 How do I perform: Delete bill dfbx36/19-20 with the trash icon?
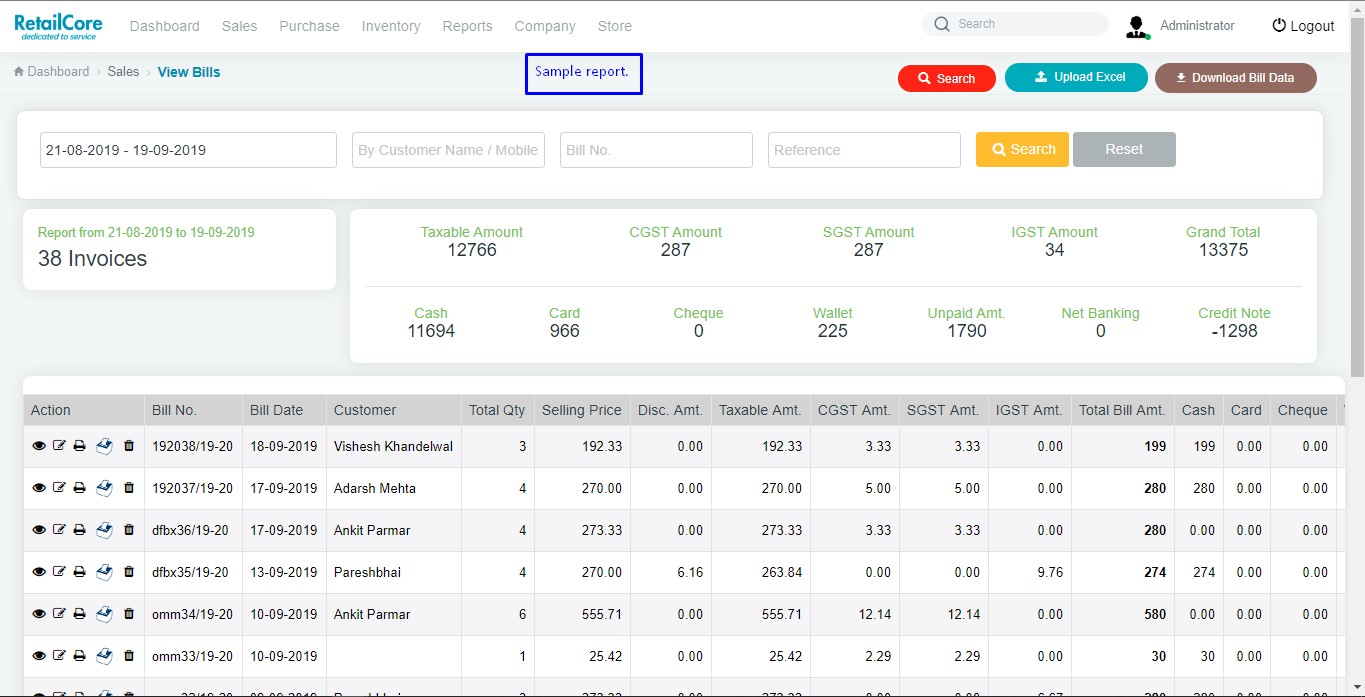point(129,530)
